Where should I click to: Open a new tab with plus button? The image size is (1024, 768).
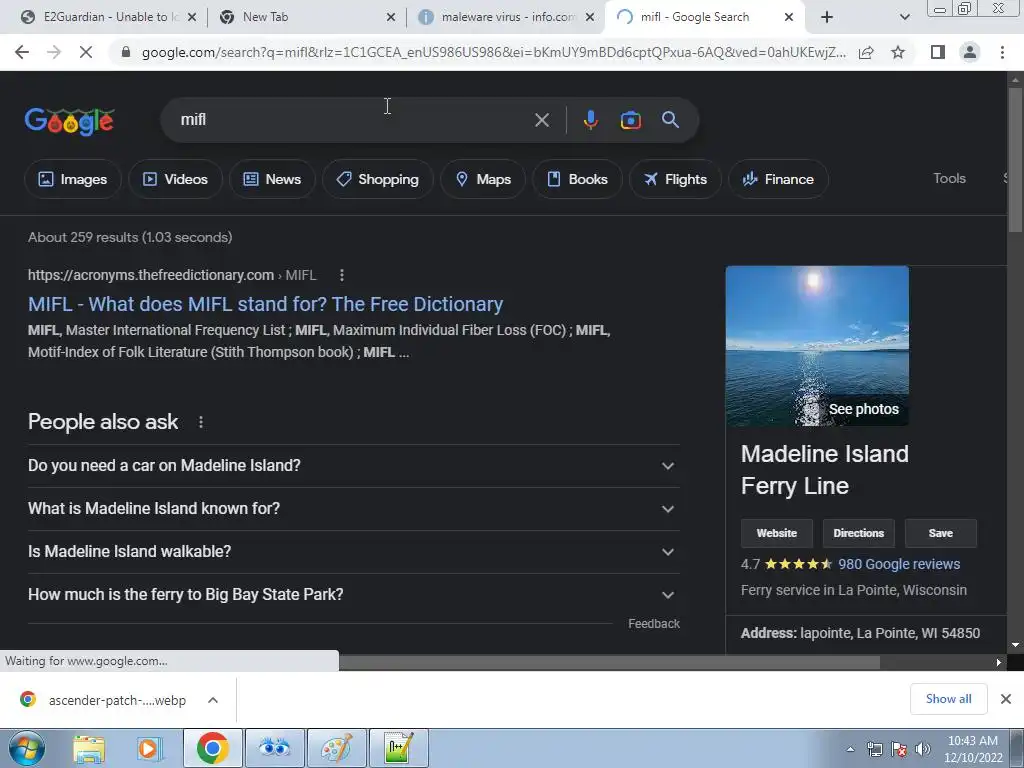tap(827, 17)
